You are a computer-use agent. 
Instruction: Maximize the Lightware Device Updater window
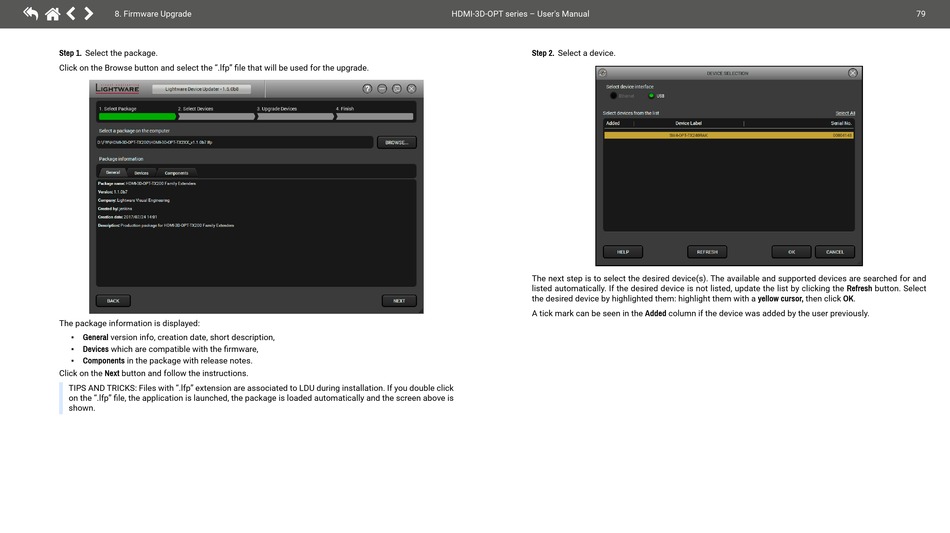[397, 88]
